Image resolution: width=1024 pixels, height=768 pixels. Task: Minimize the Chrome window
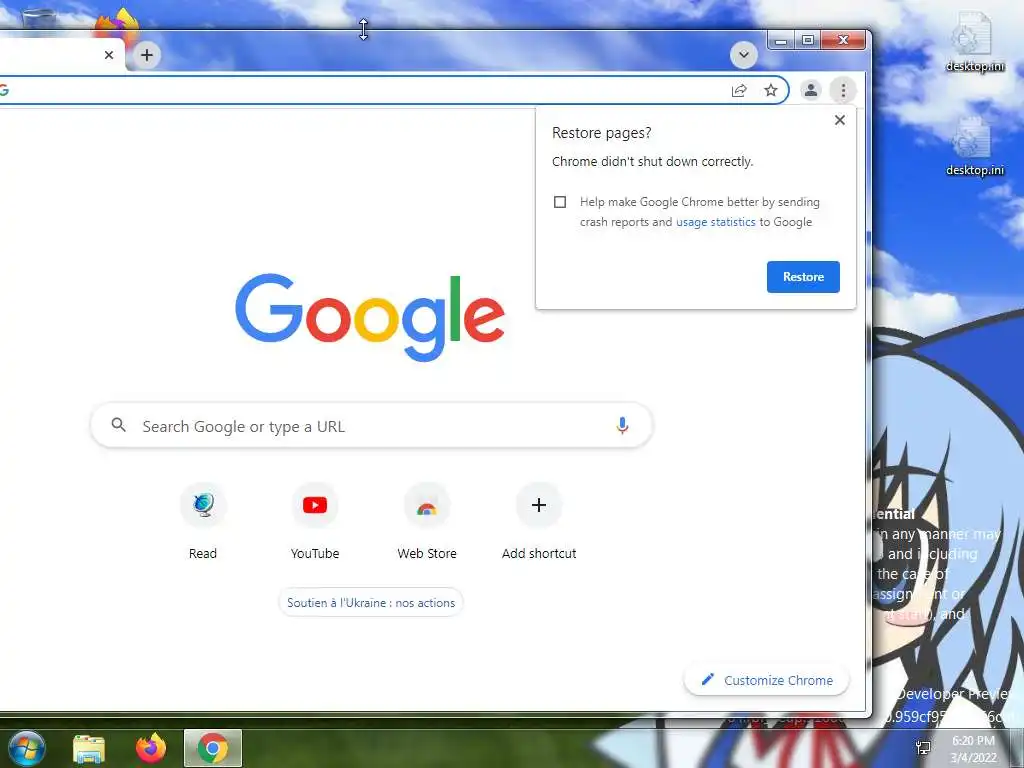[780, 40]
